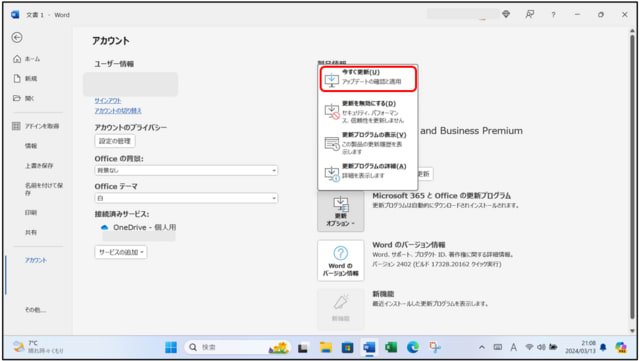Screen dimensions: 640x361
Task: Open the 印刷 (Print) page
Action: tap(31, 212)
